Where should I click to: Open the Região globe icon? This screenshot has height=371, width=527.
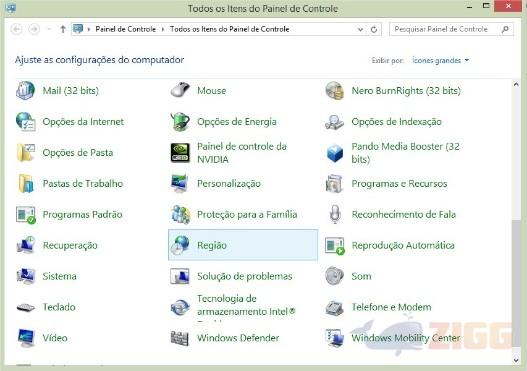(x=180, y=245)
